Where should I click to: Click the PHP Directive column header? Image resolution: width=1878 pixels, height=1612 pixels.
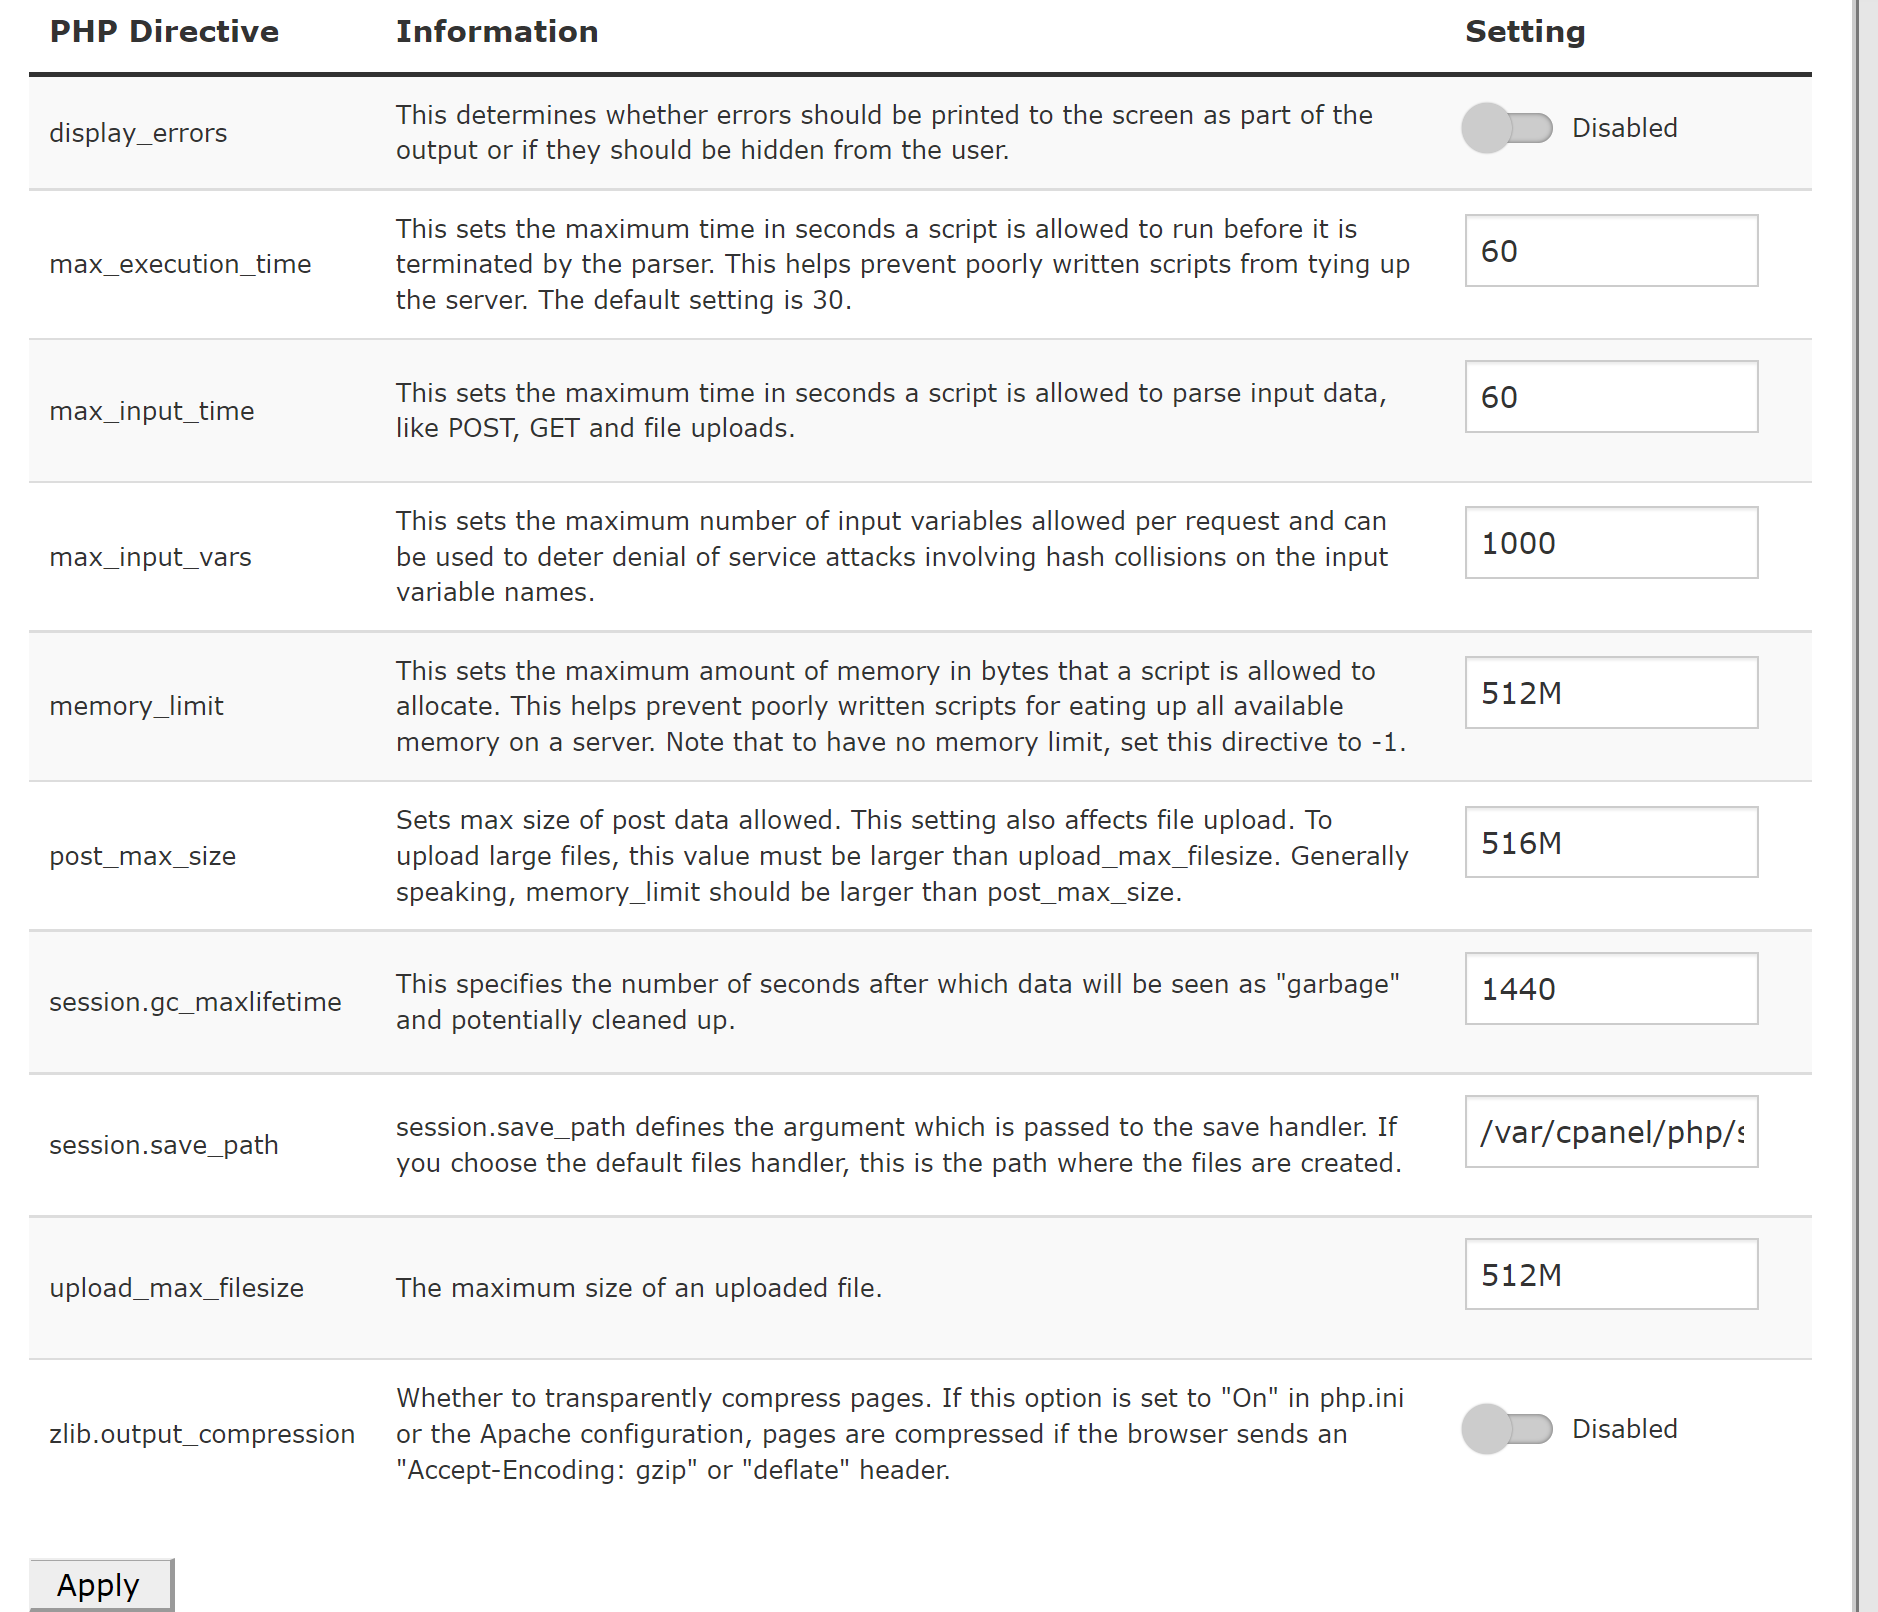pyautogui.click(x=164, y=32)
